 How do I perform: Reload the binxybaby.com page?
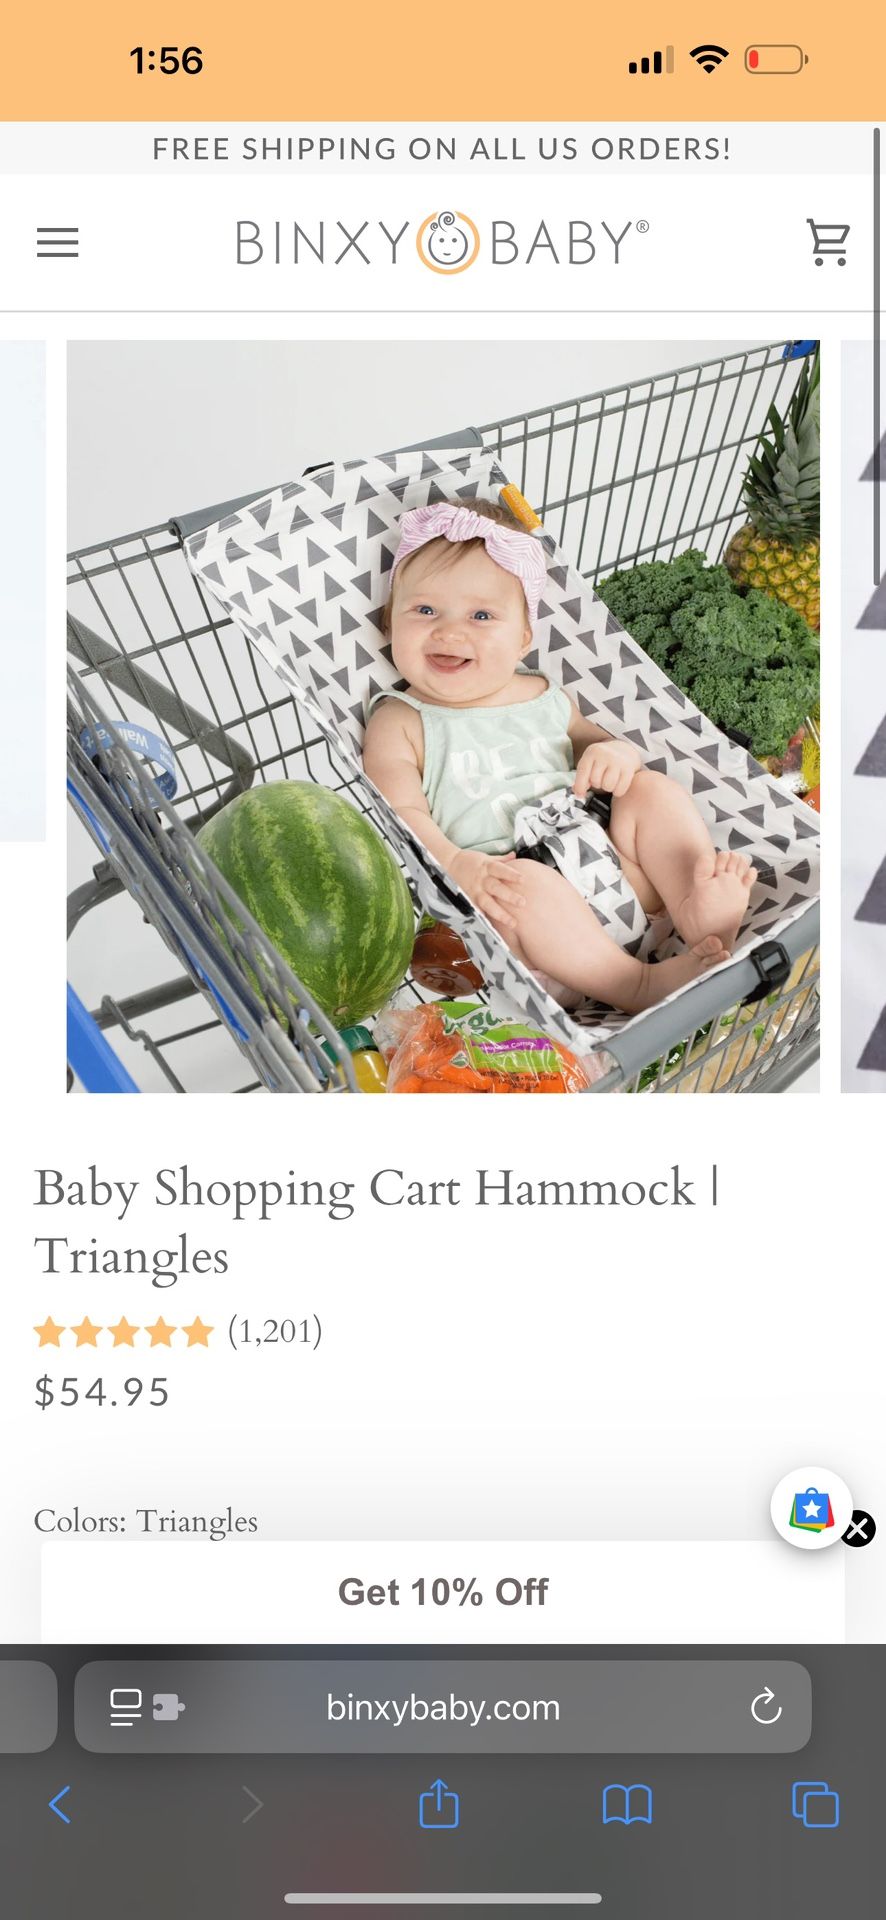(766, 1707)
